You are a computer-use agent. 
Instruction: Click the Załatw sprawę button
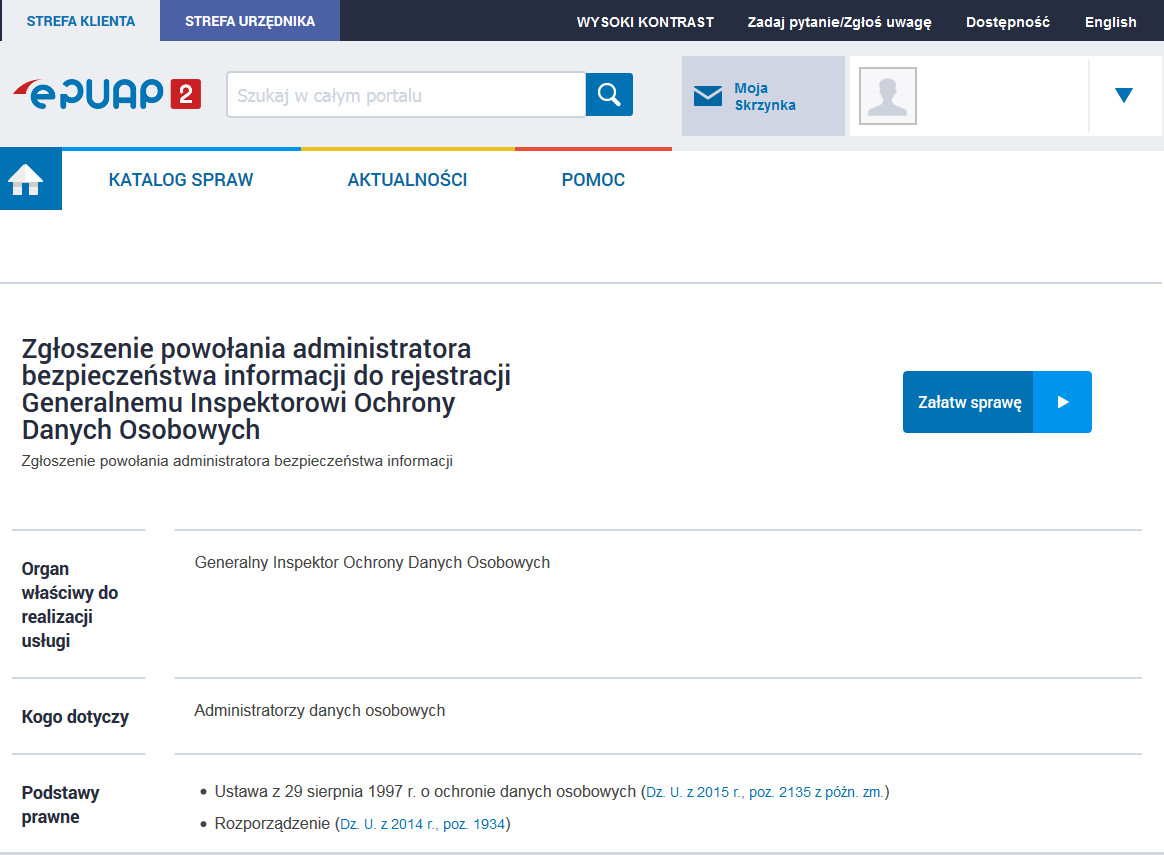997,402
